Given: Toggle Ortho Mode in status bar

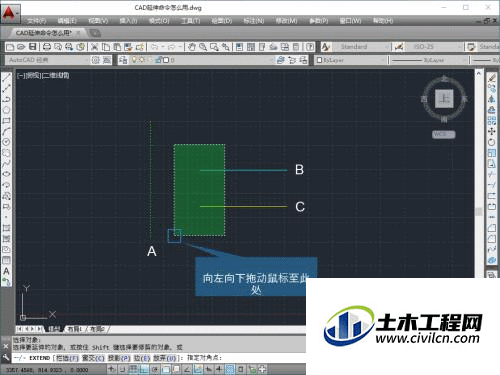Looking at the screenshot, I should pyautogui.click(x=144, y=369).
